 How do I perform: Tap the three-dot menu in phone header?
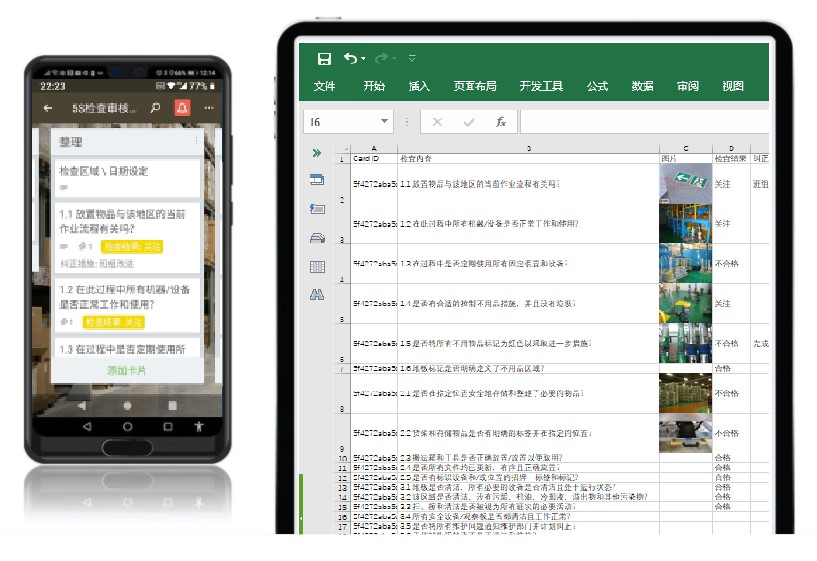tap(209, 108)
